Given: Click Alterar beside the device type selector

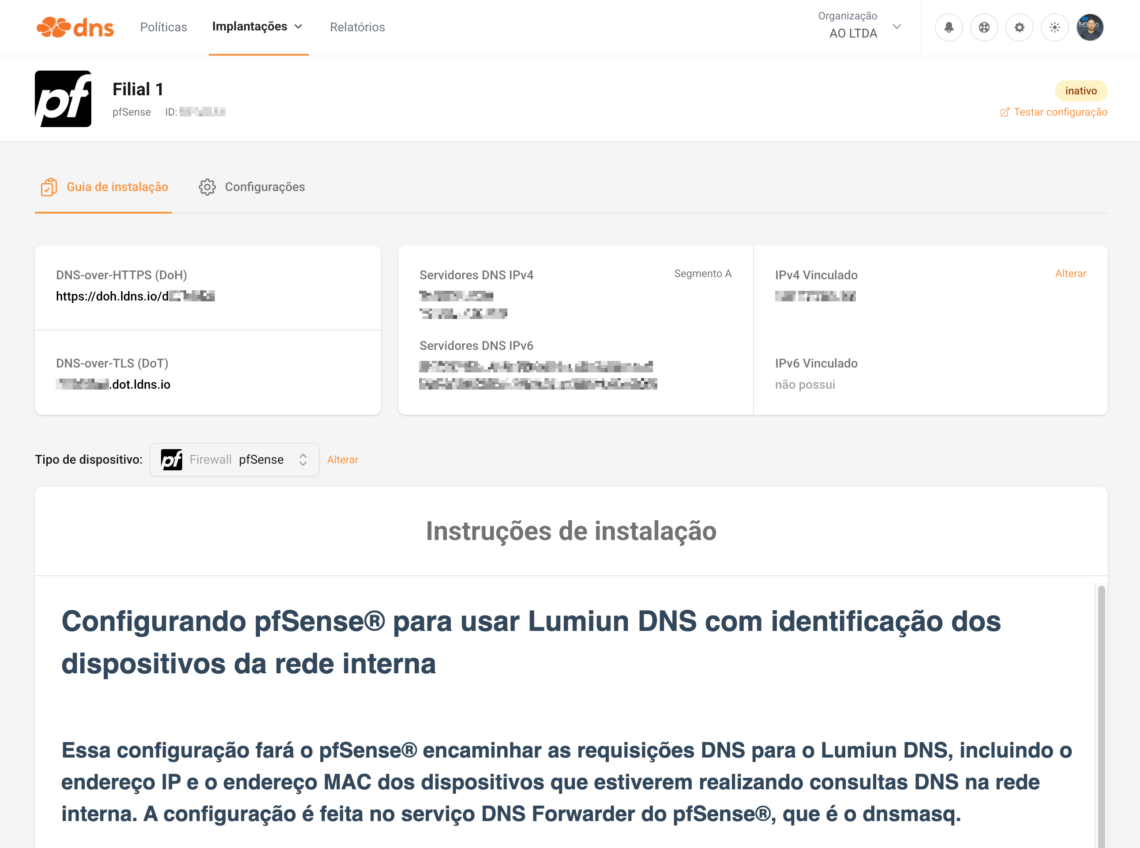Looking at the screenshot, I should click(342, 459).
